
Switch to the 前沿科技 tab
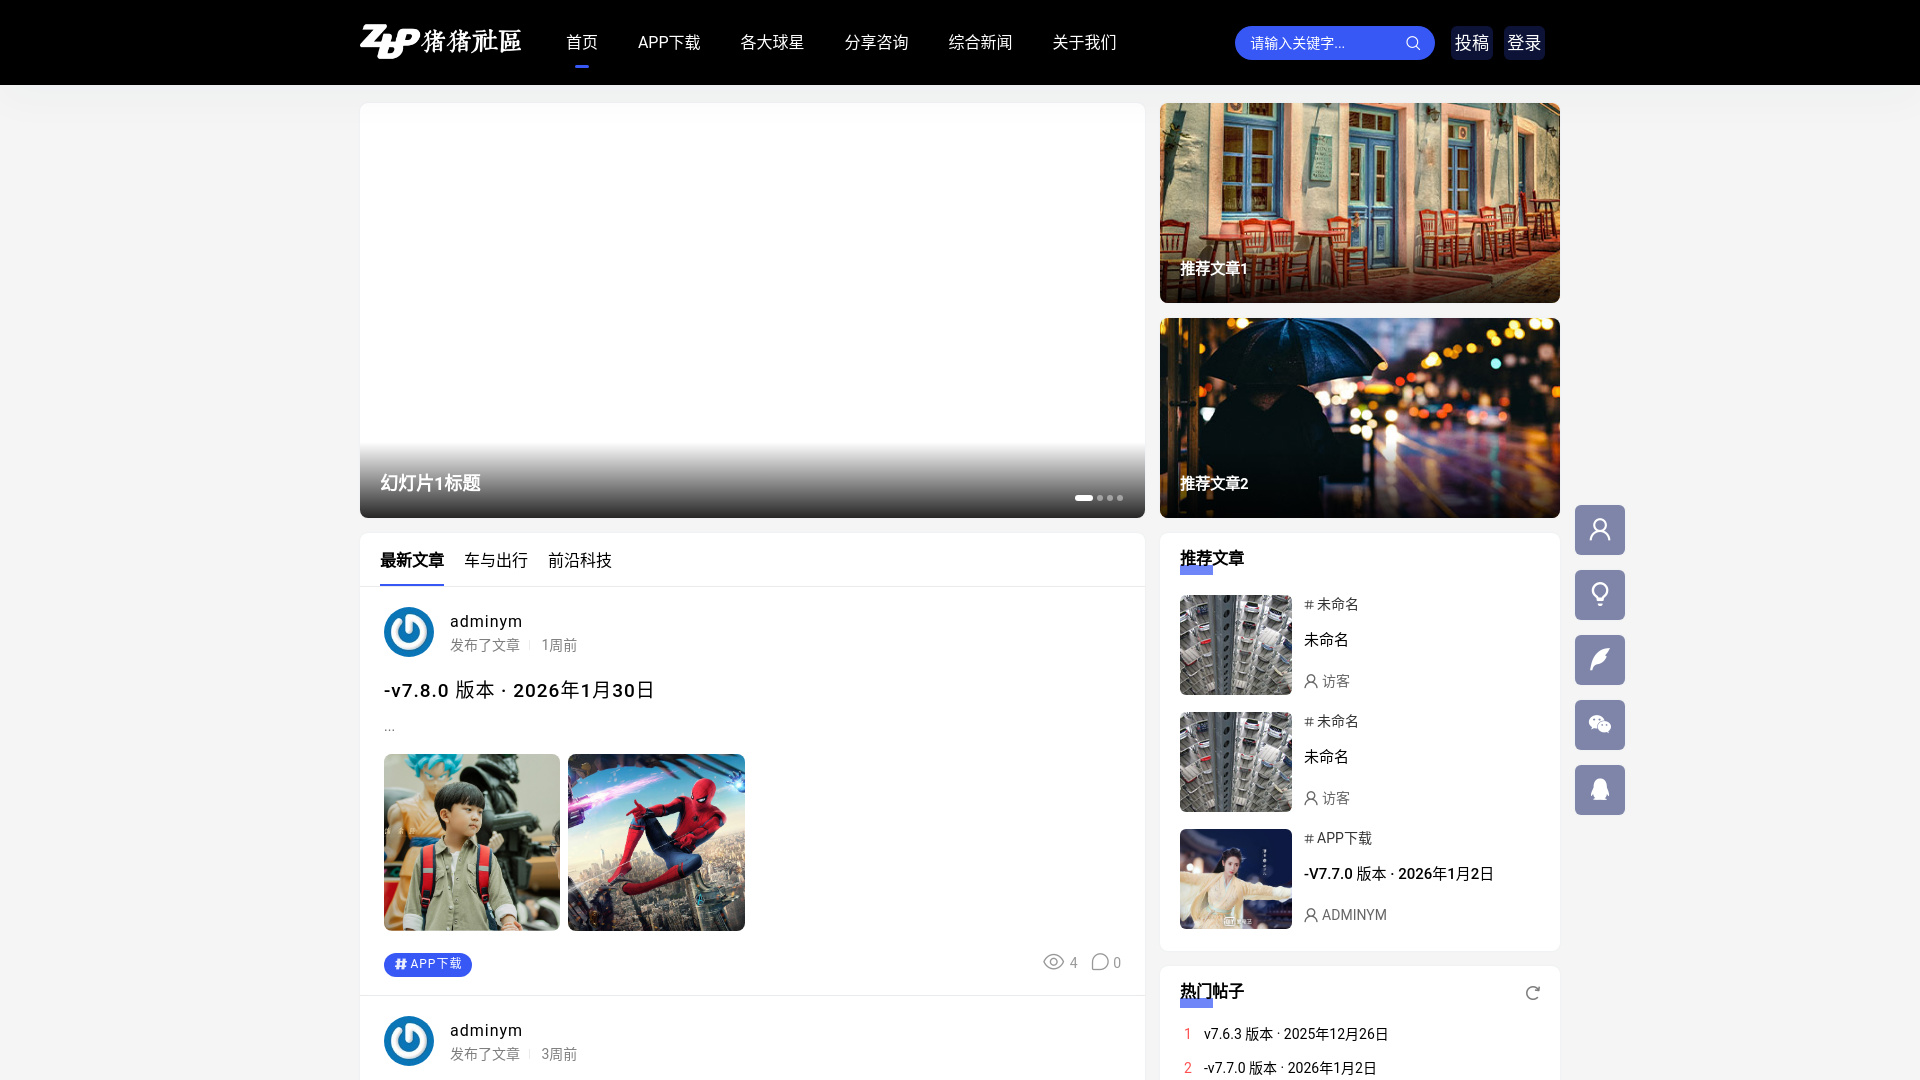580,561
